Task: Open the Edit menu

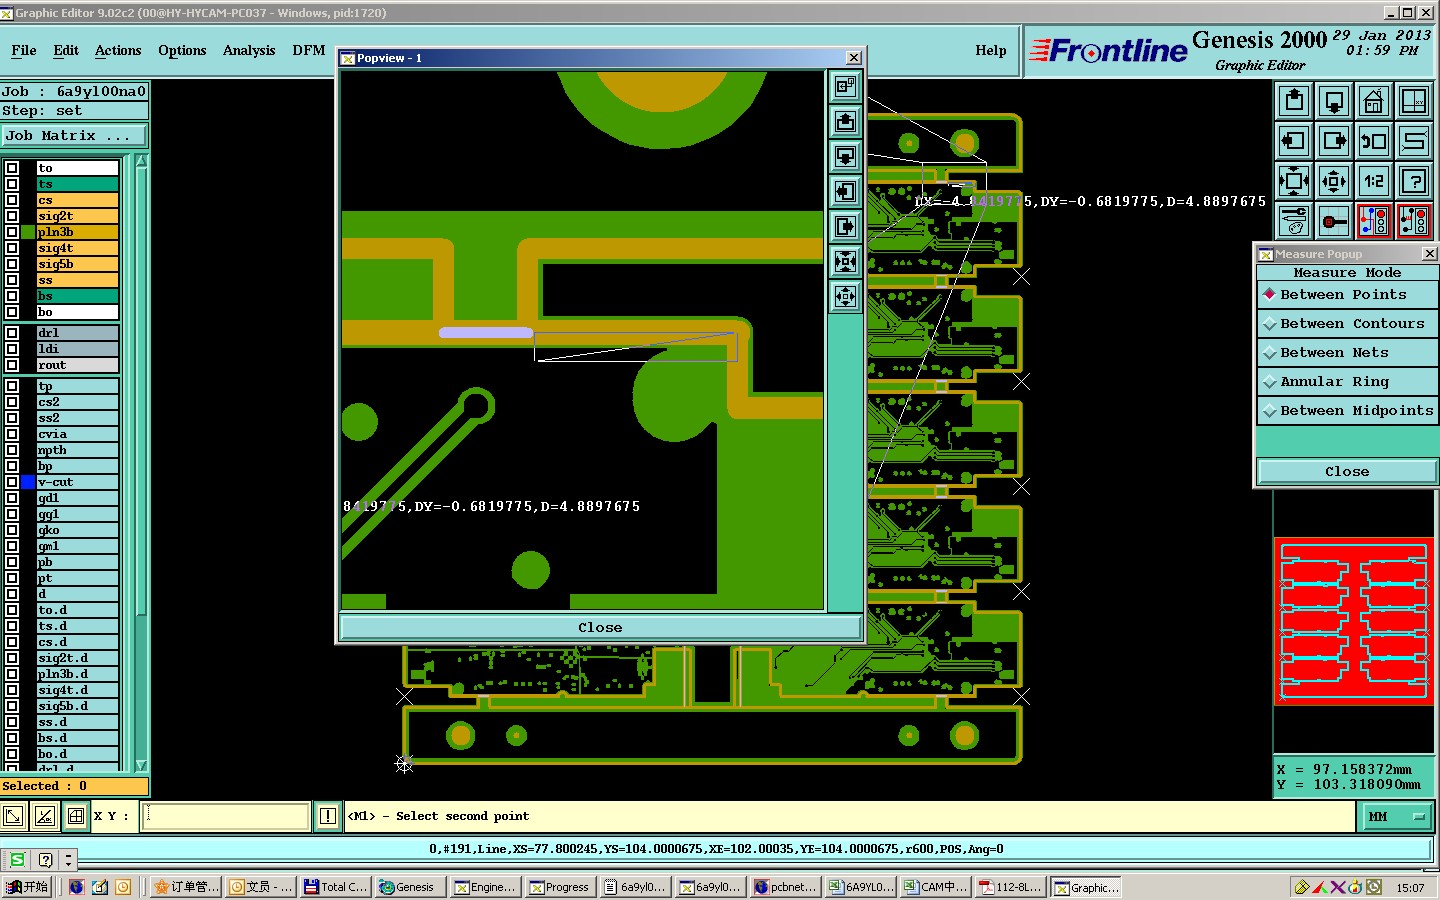Action: [66, 50]
